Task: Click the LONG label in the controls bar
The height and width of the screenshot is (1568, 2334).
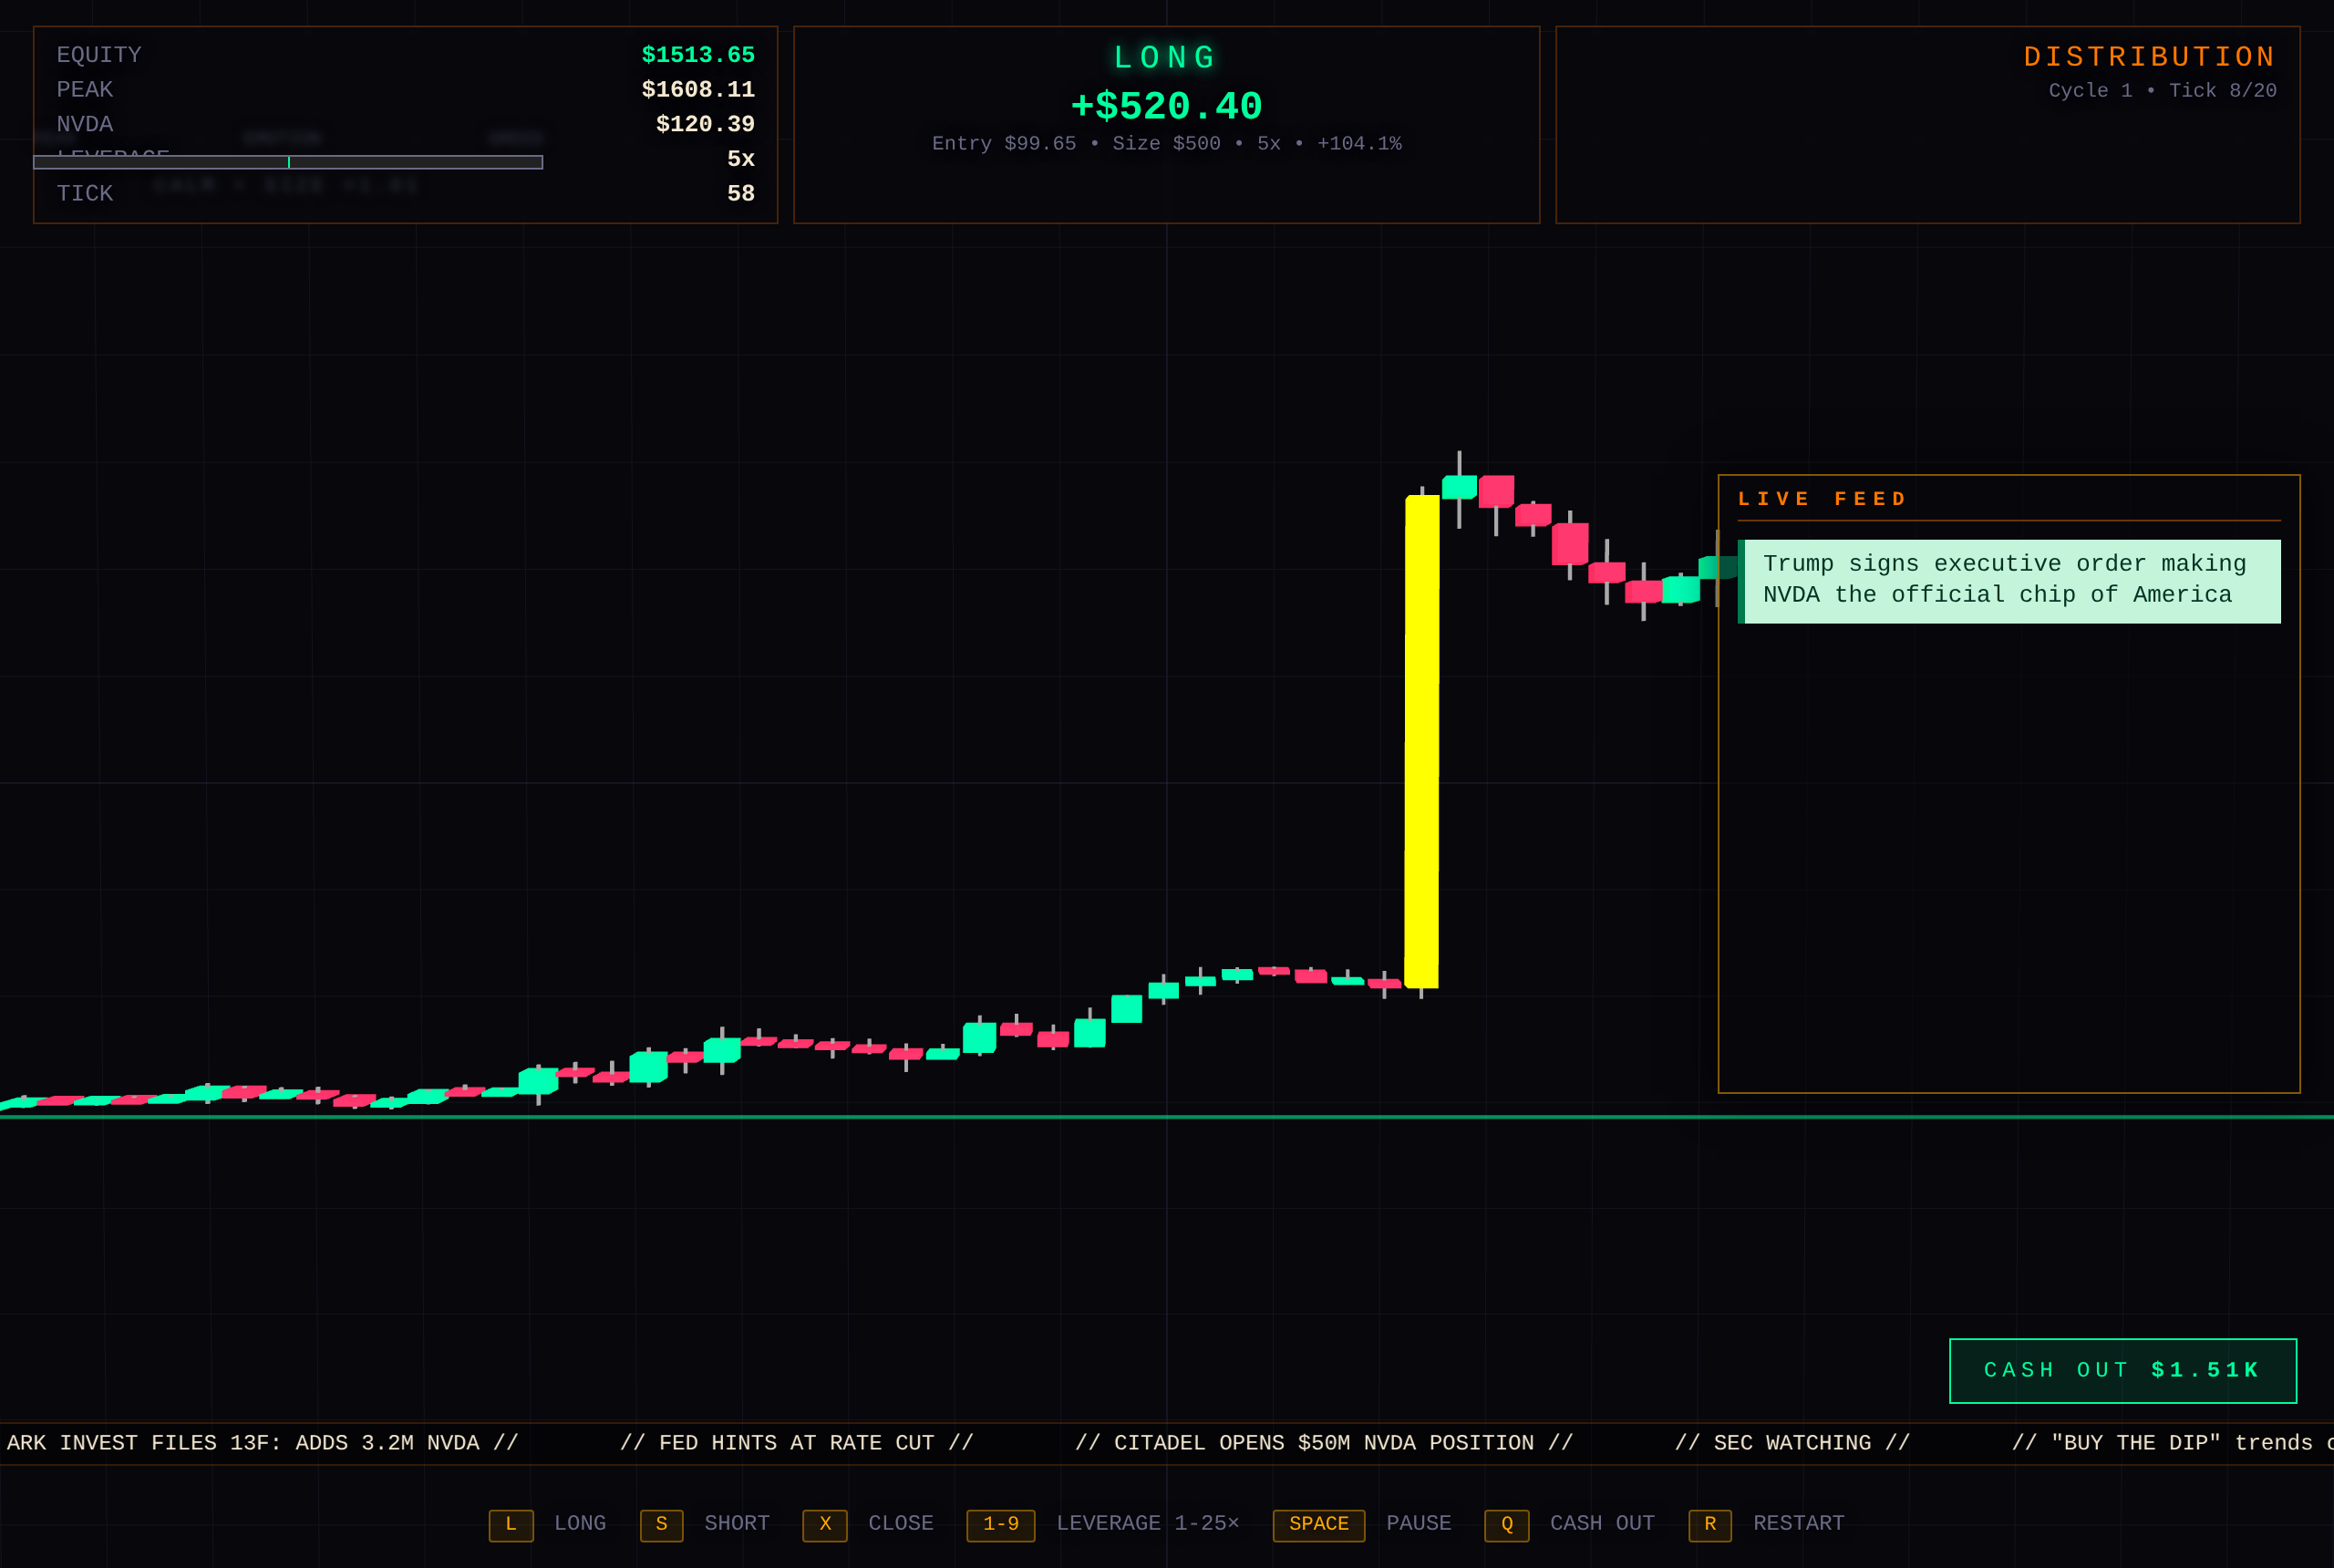Action: point(580,1524)
